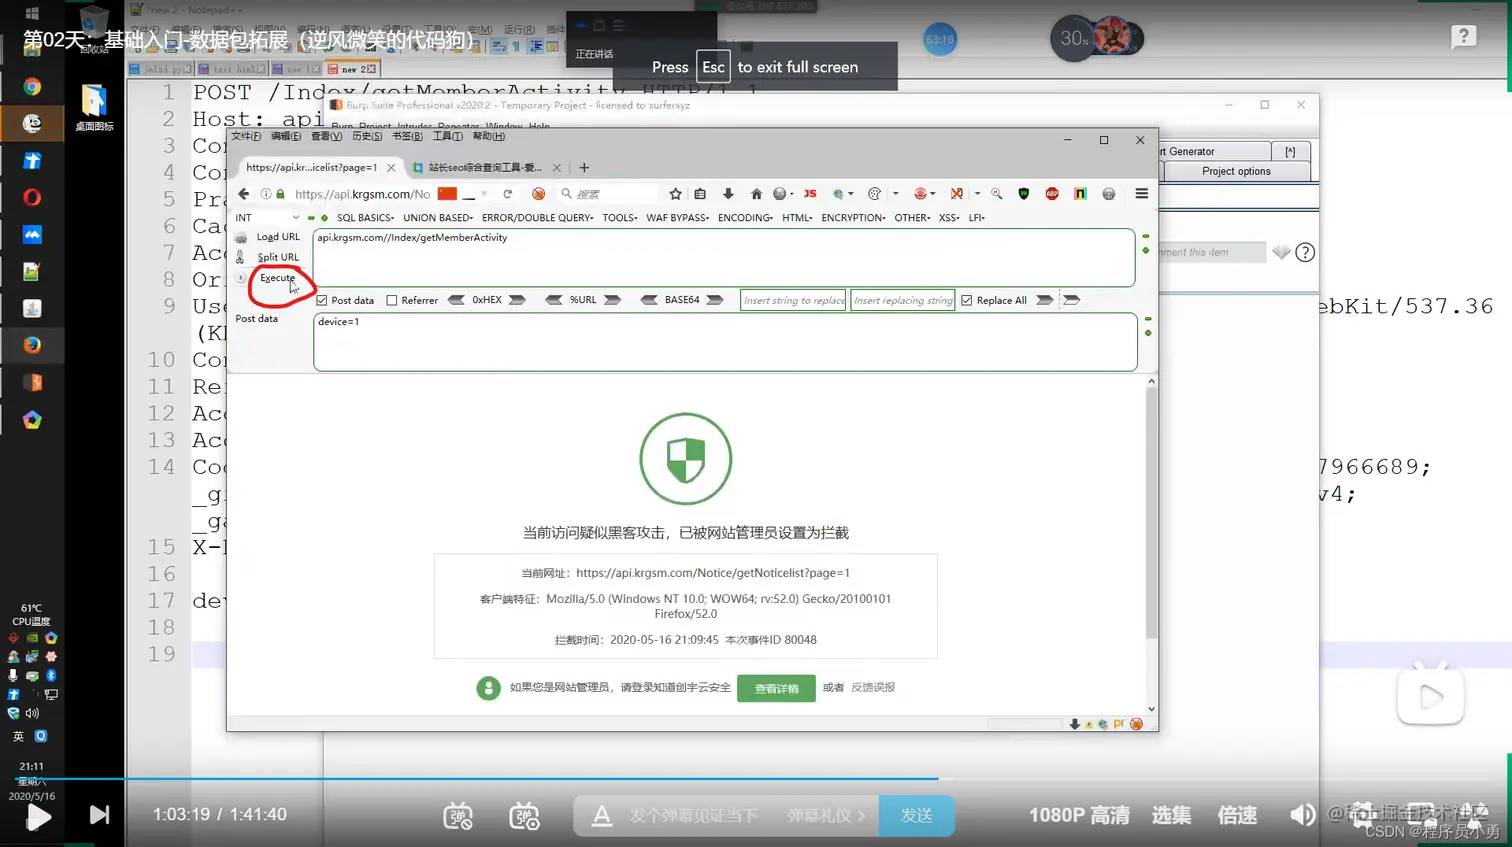Reload the page in Firefox
This screenshot has width=1512, height=847.
508,194
